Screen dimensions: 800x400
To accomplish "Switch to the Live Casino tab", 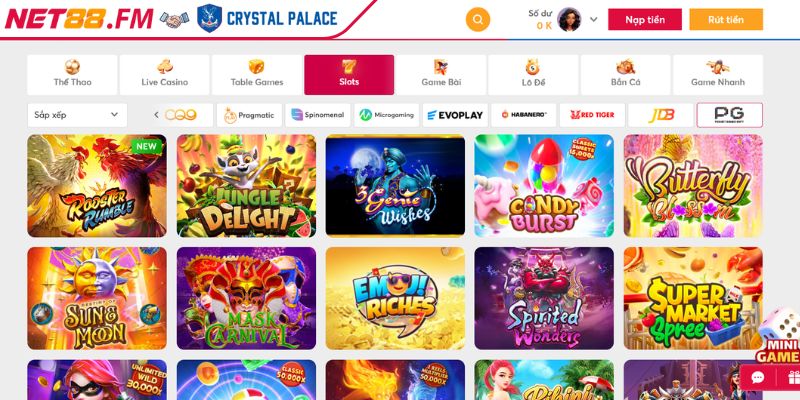I will click(x=164, y=74).
